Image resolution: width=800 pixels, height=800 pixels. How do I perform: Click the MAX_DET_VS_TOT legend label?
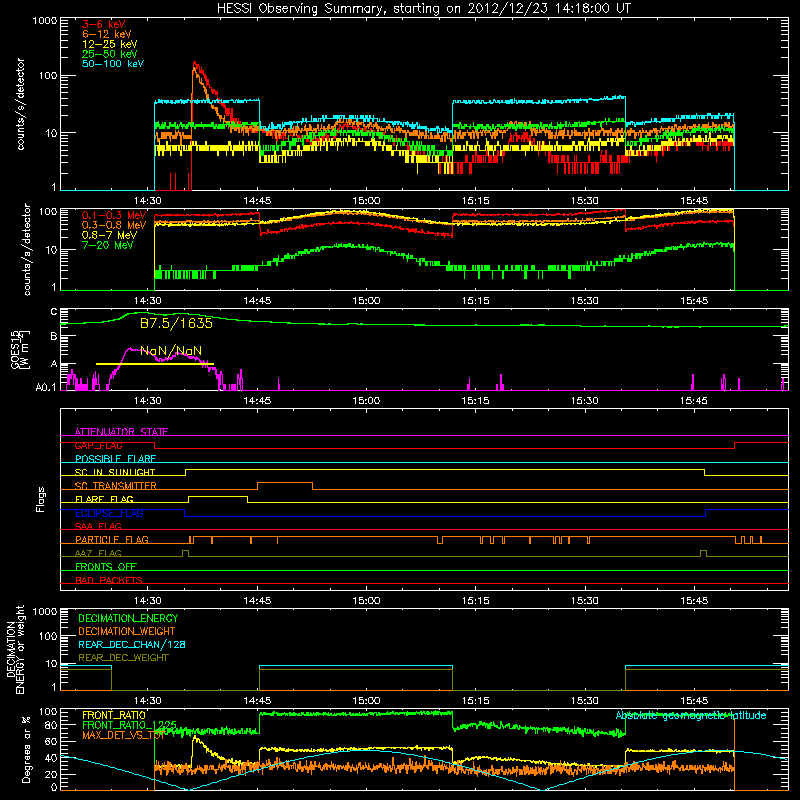click(x=123, y=735)
